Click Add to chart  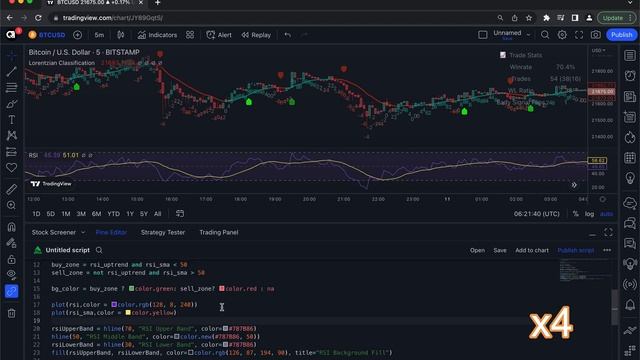(x=532, y=250)
